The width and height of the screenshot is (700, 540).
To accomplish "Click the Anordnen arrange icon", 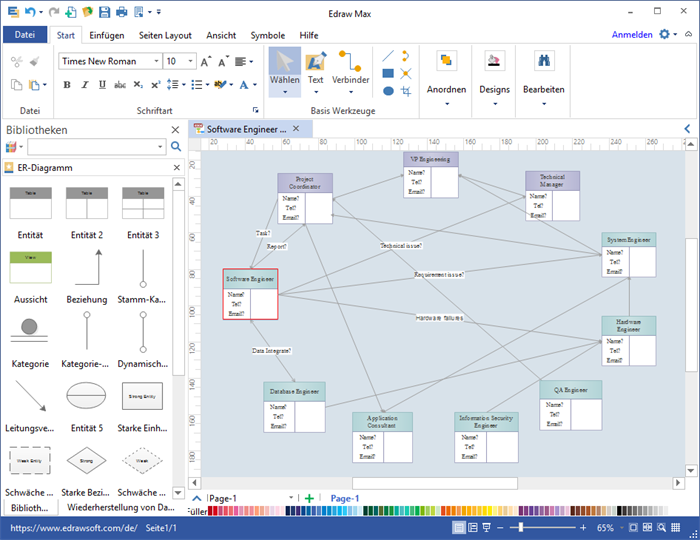I will point(446,60).
